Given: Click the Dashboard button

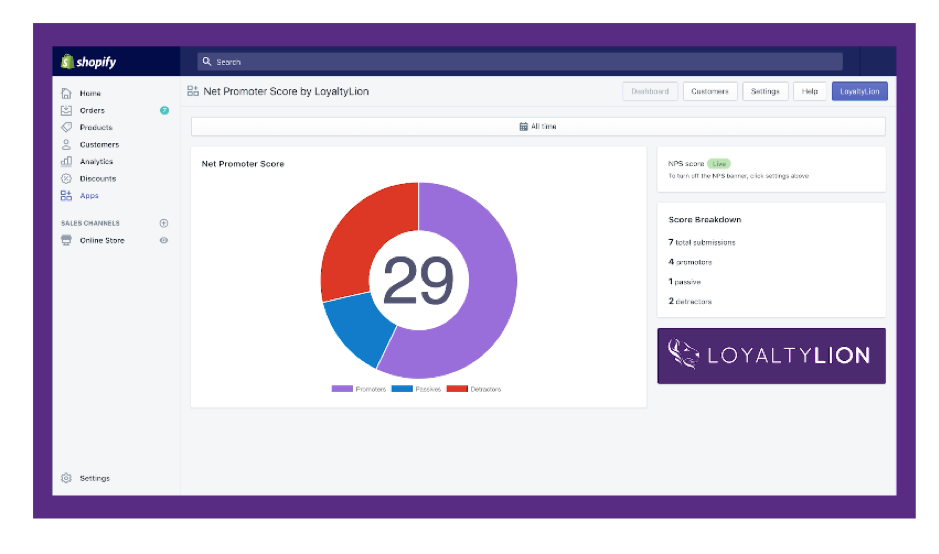Looking at the screenshot, I should click(x=650, y=91).
